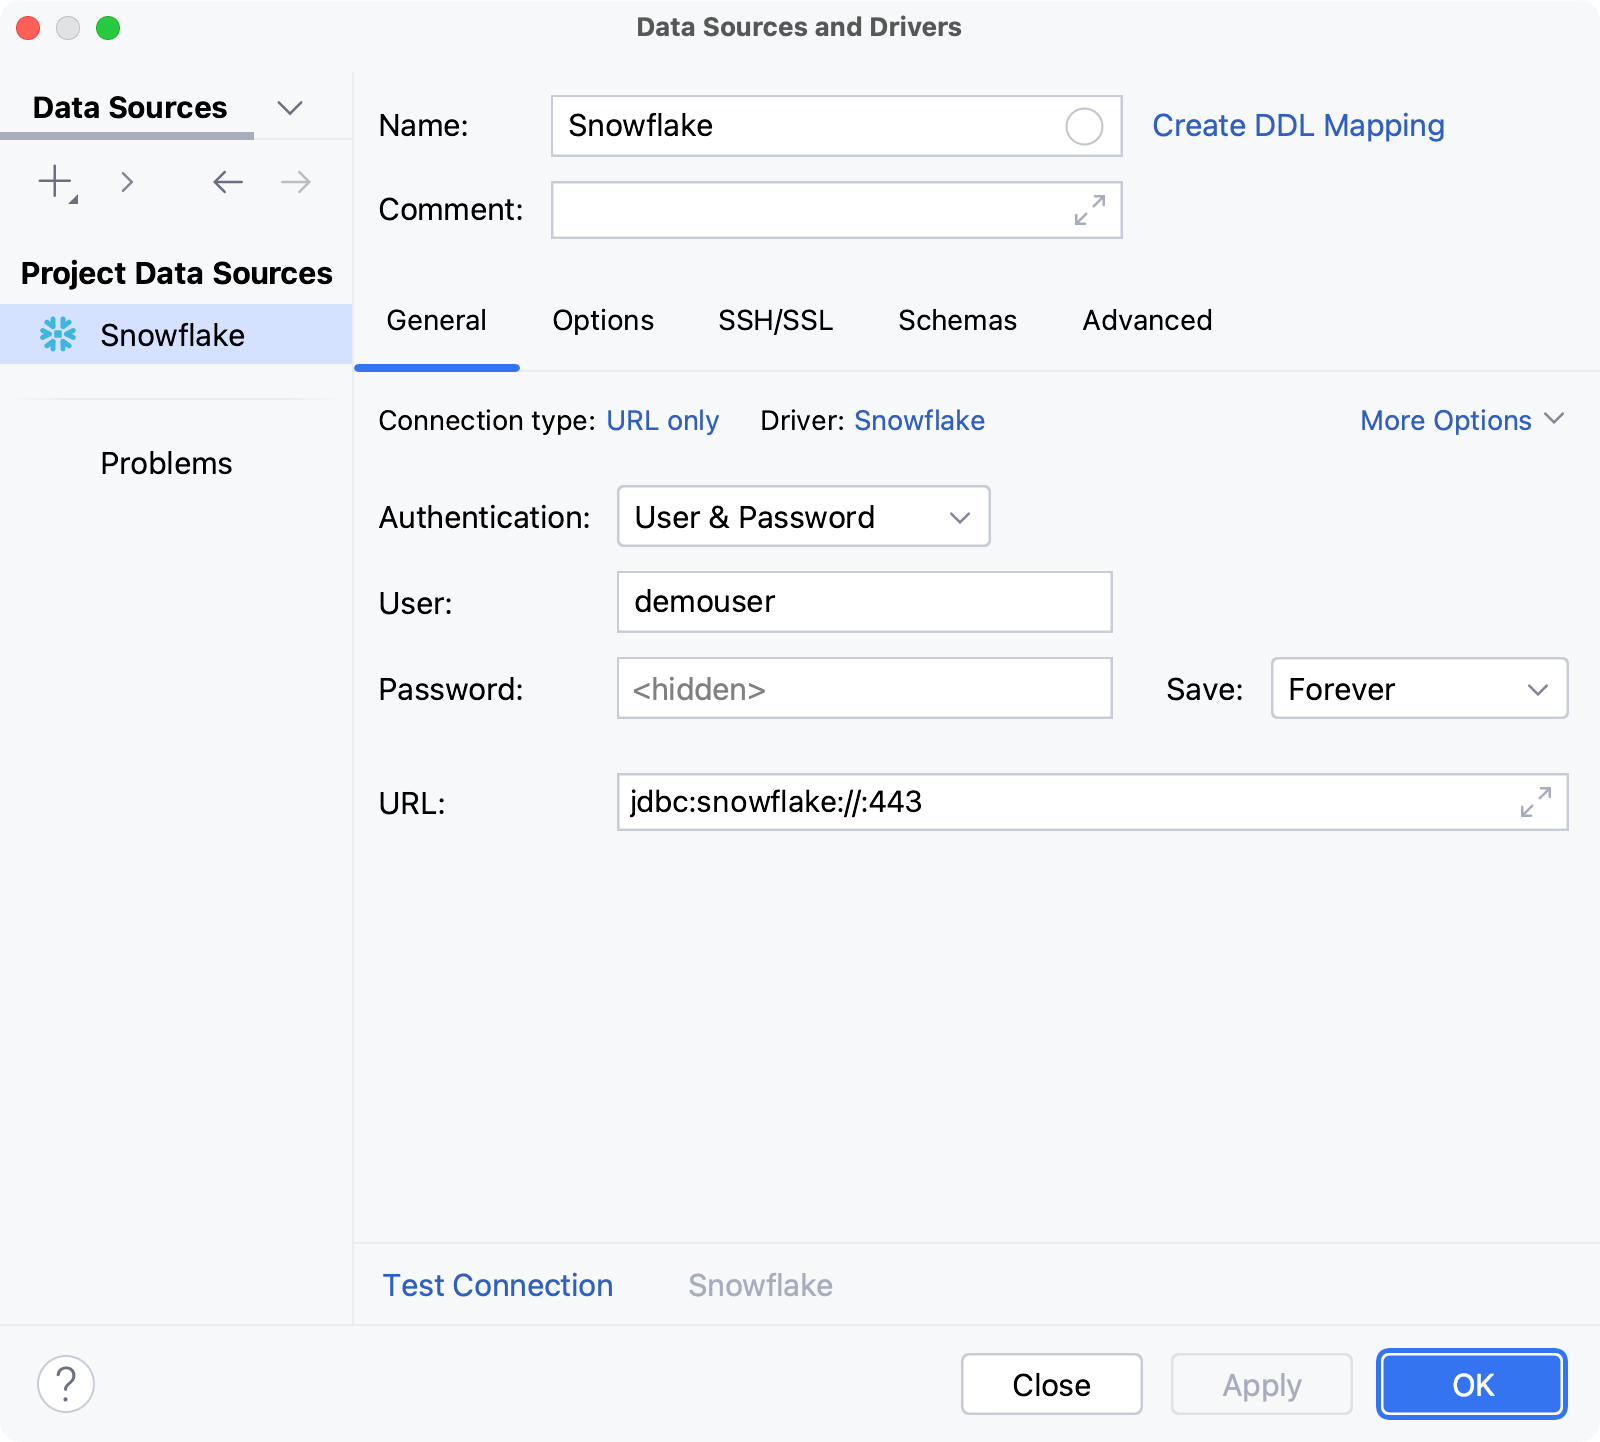Viewport: 1600px width, 1442px height.
Task: Click the Create DDL Mapping link
Action: point(1297,126)
